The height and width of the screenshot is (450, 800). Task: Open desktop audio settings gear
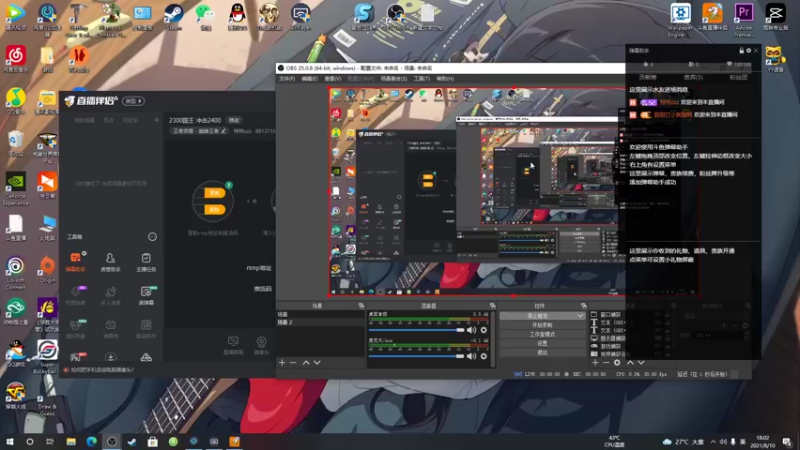click(x=484, y=330)
